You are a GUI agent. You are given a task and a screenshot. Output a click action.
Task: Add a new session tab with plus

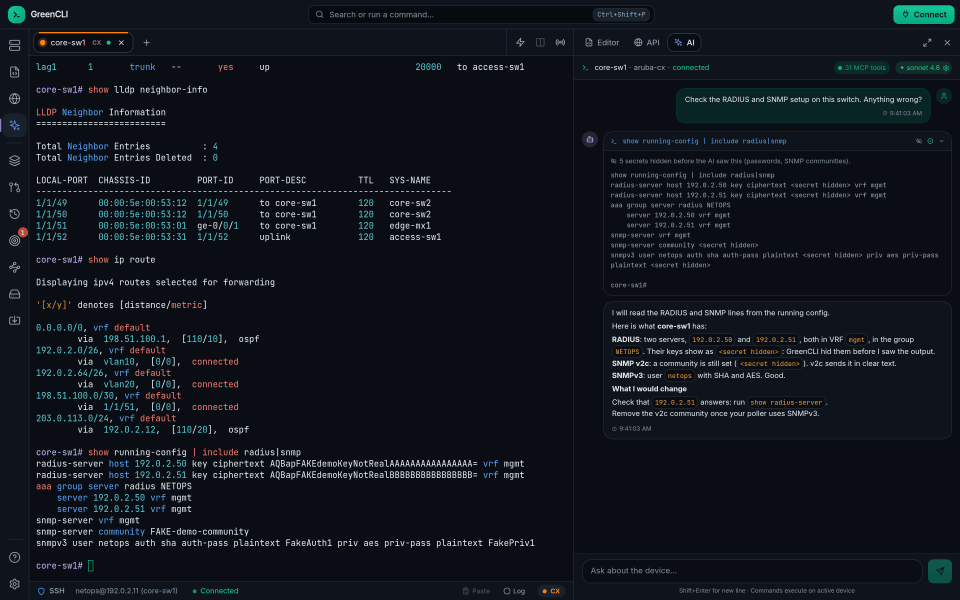146,43
